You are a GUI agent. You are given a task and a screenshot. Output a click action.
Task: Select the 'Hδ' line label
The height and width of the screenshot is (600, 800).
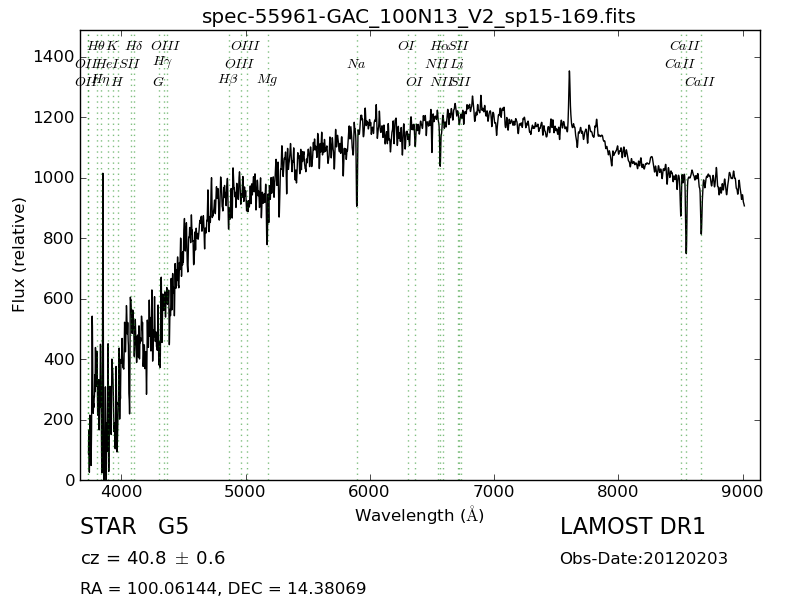coord(134,46)
